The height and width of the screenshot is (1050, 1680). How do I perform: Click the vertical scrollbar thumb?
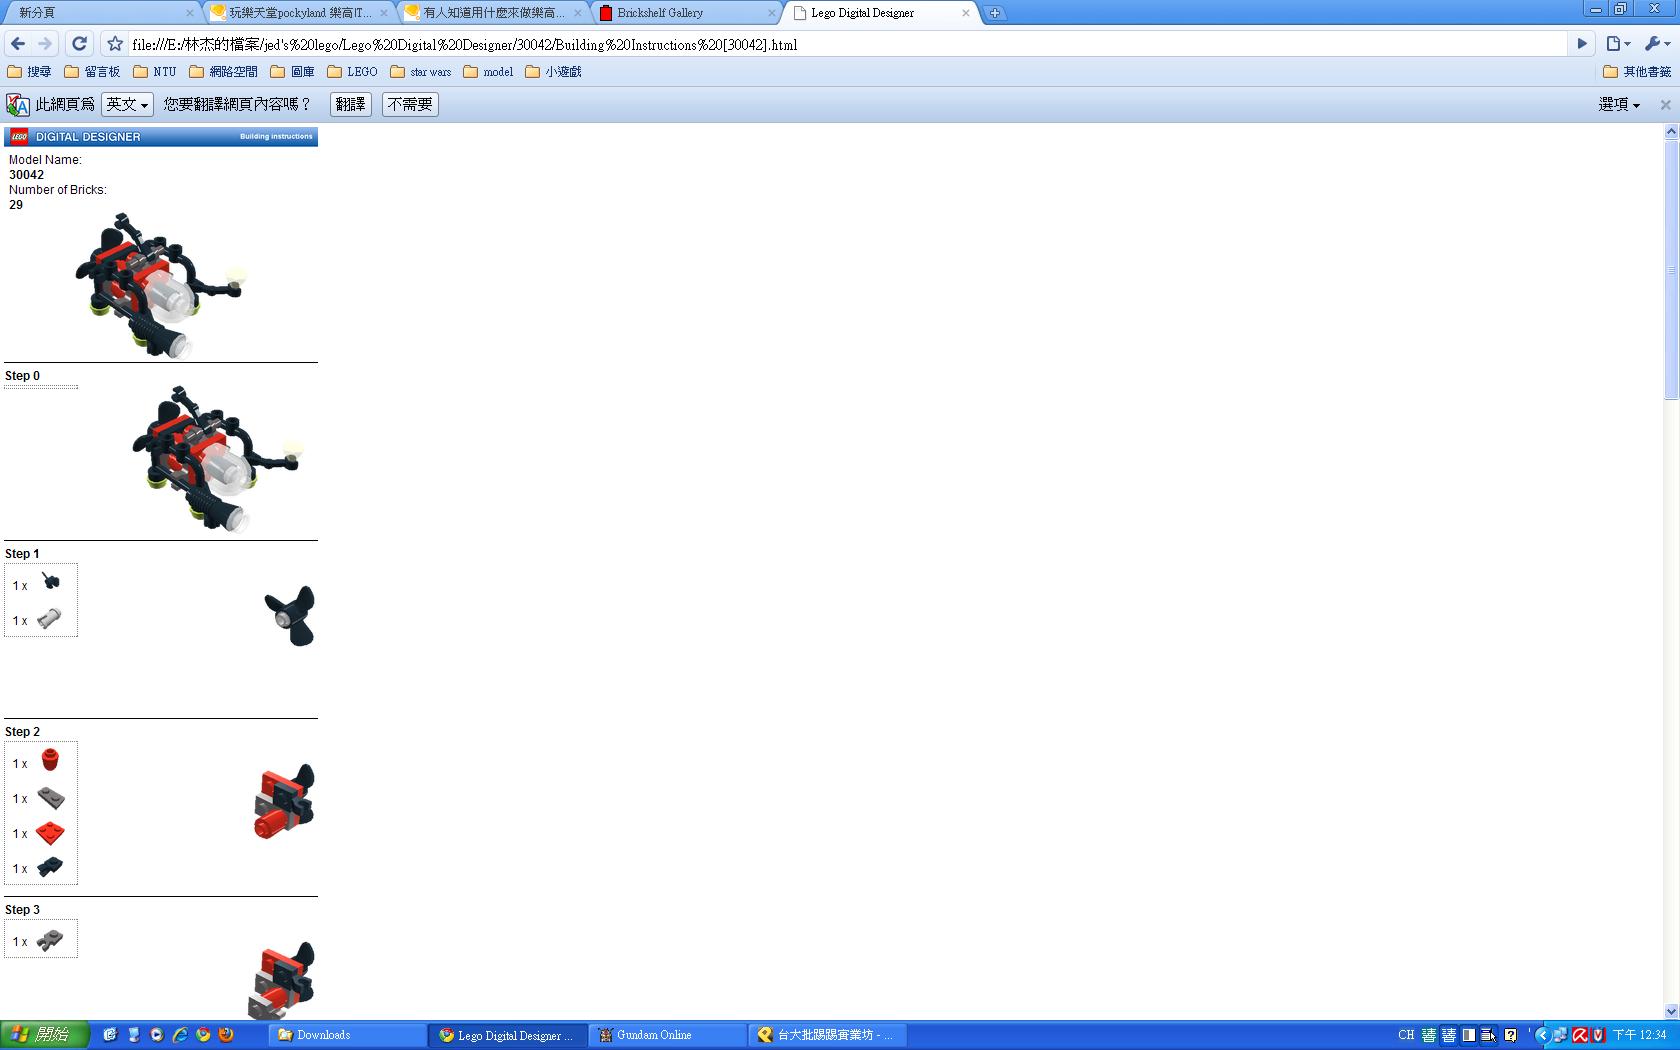tap(1671, 270)
